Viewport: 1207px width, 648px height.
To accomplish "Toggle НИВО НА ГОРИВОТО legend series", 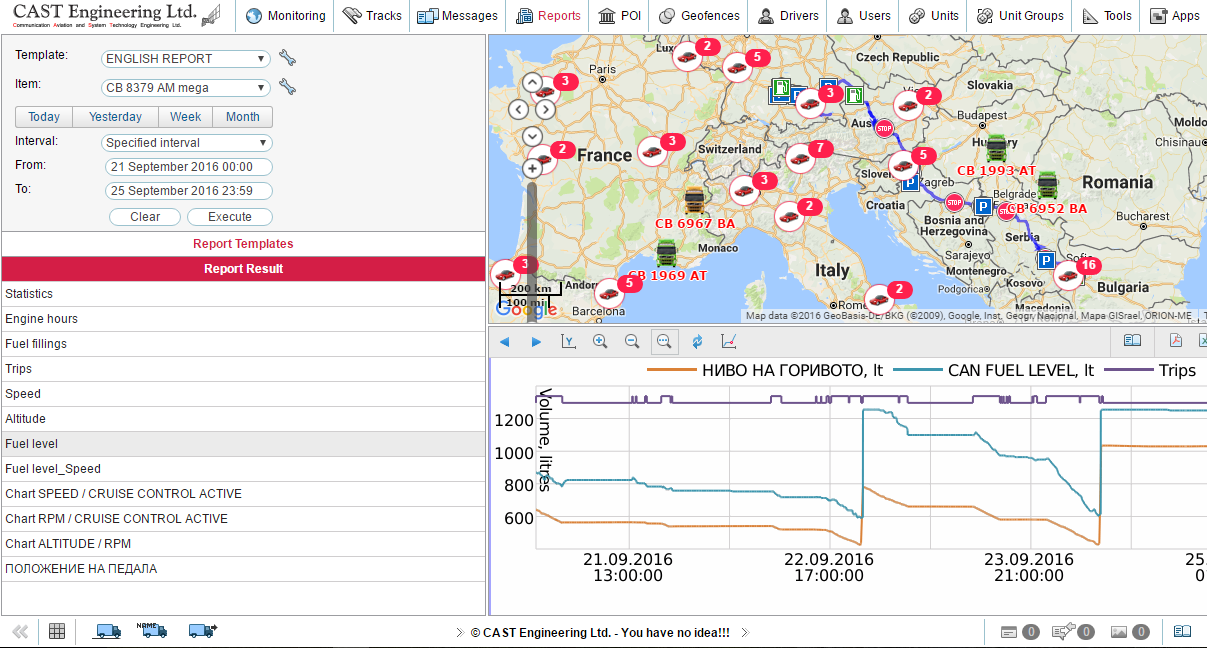I will [x=766, y=370].
